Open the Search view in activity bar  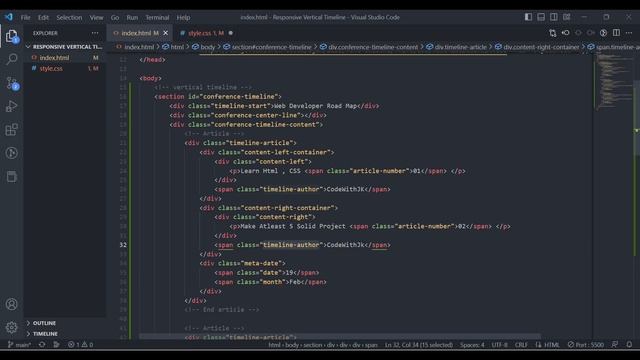pyautogui.click(x=12, y=59)
